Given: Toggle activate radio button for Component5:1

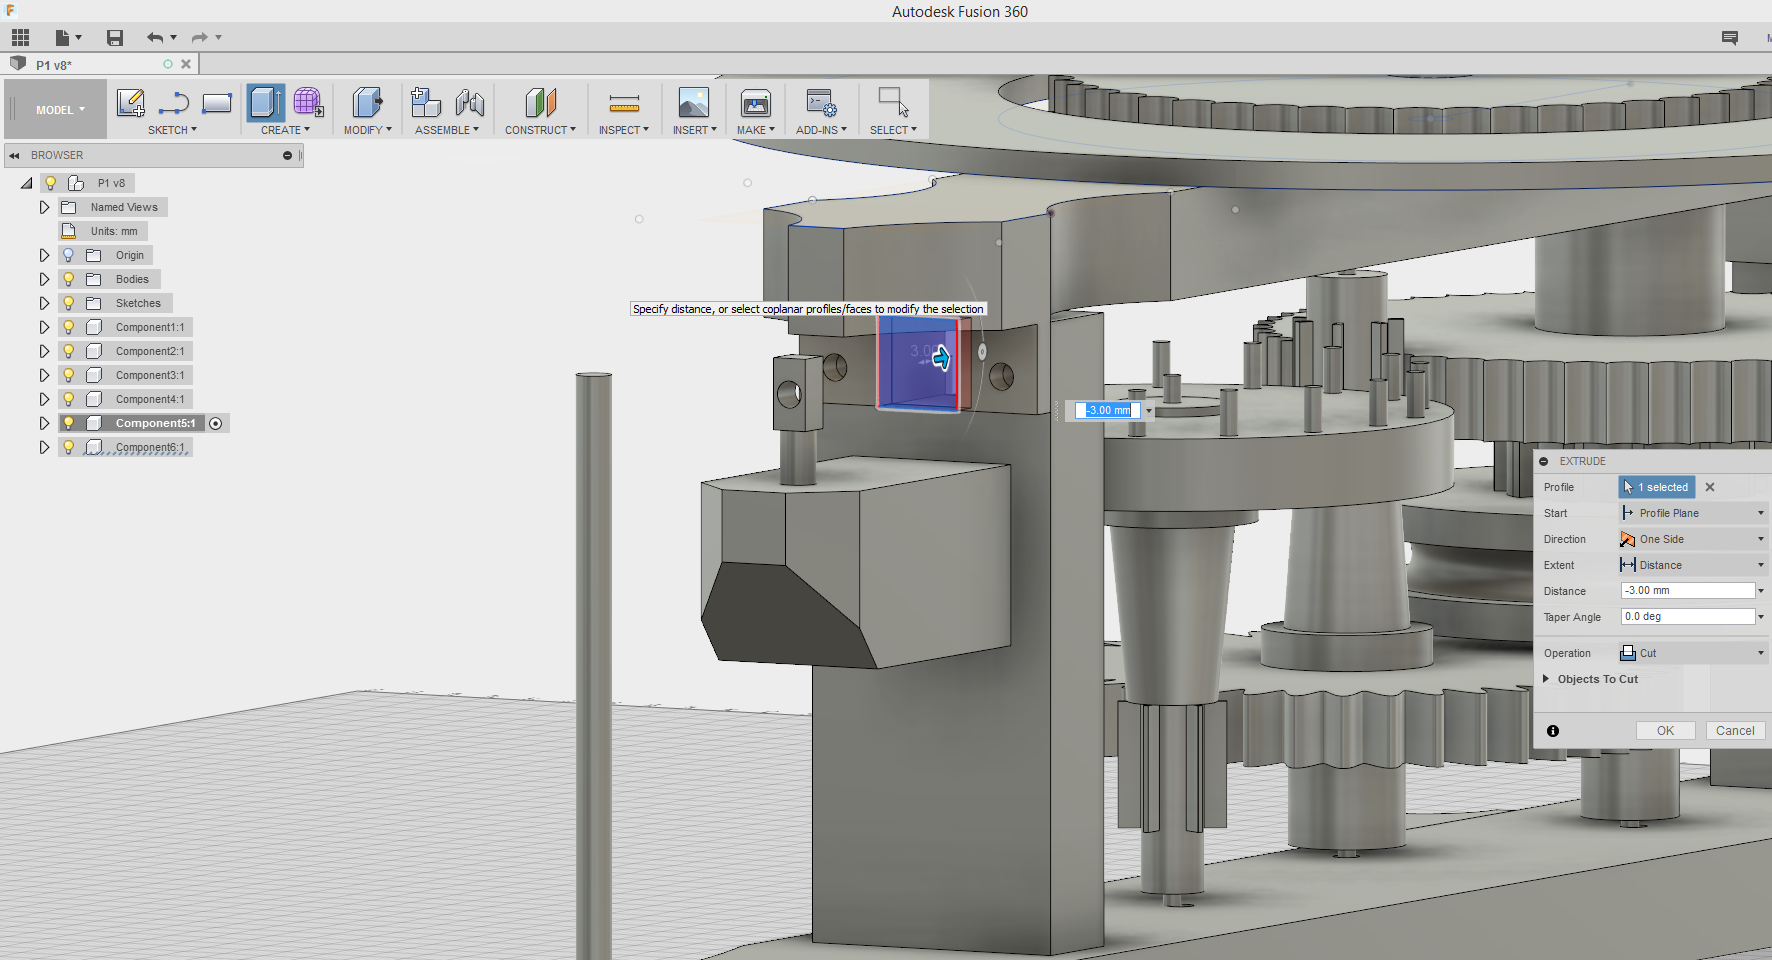Looking at the screenshot, I should (x=216, y=424).
